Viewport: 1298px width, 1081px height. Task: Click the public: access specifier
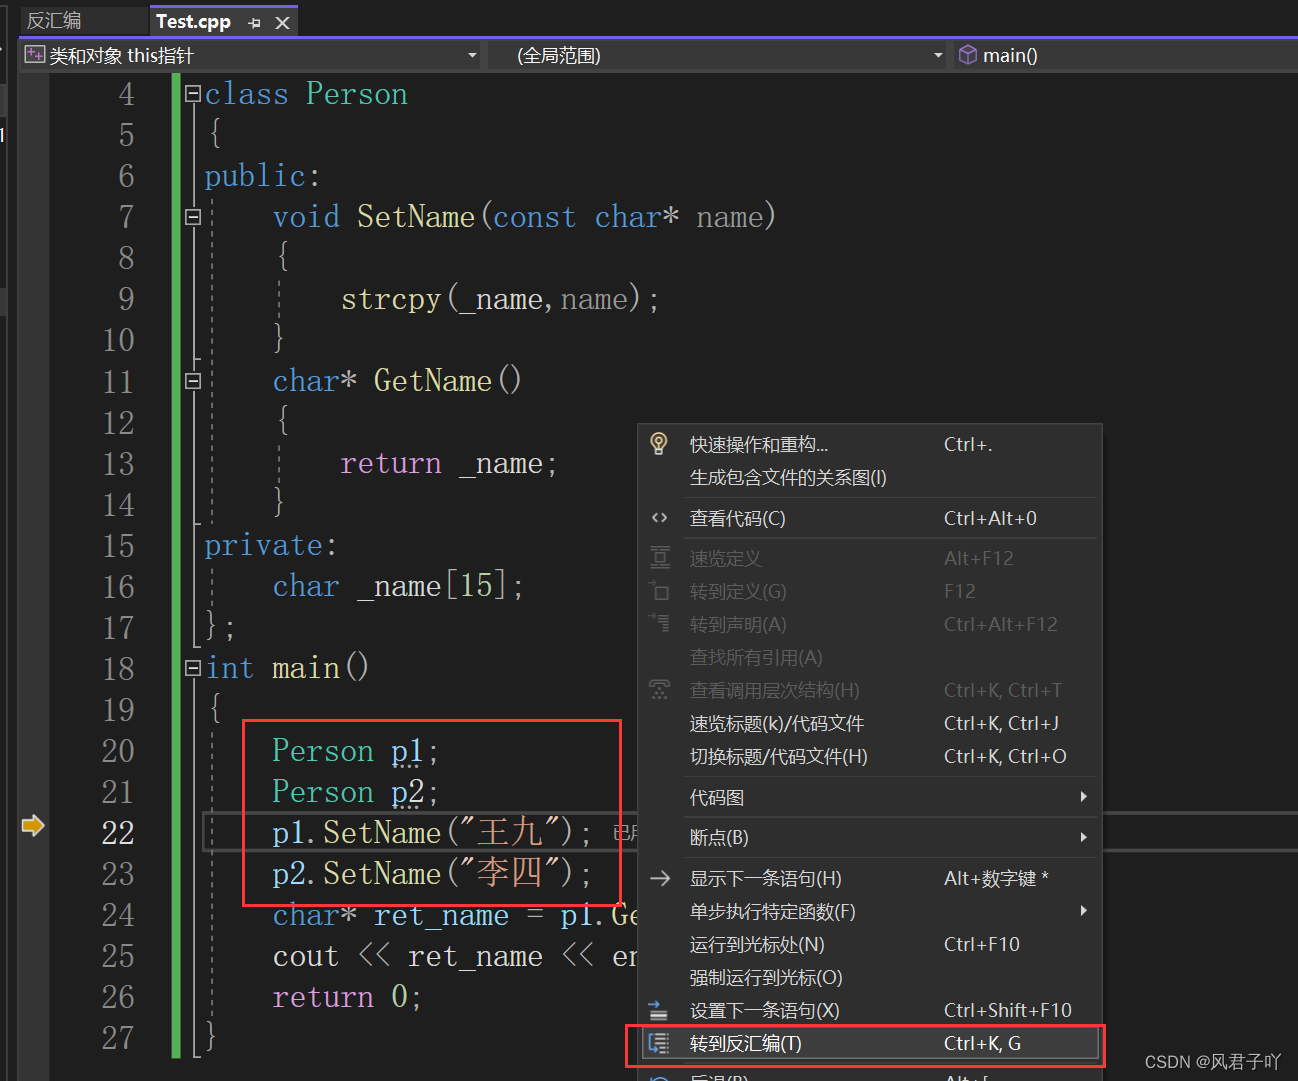tap(262, 176)
